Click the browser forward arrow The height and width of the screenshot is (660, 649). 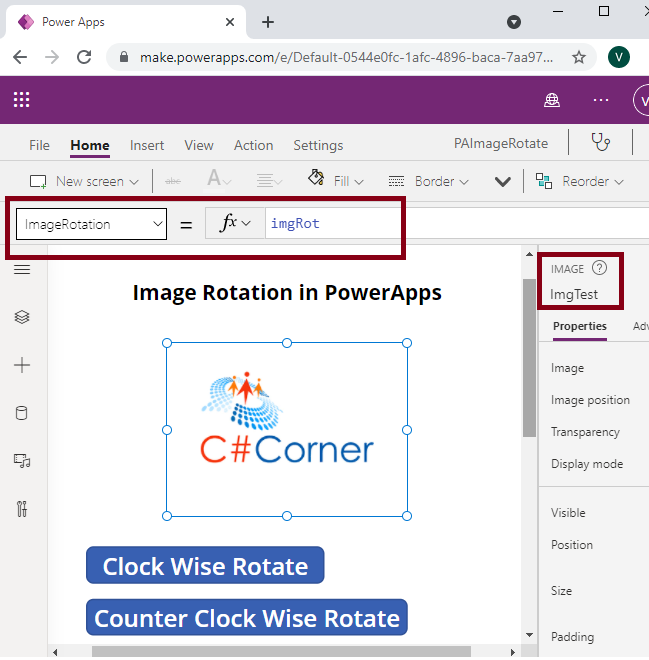tap(52, 57)
